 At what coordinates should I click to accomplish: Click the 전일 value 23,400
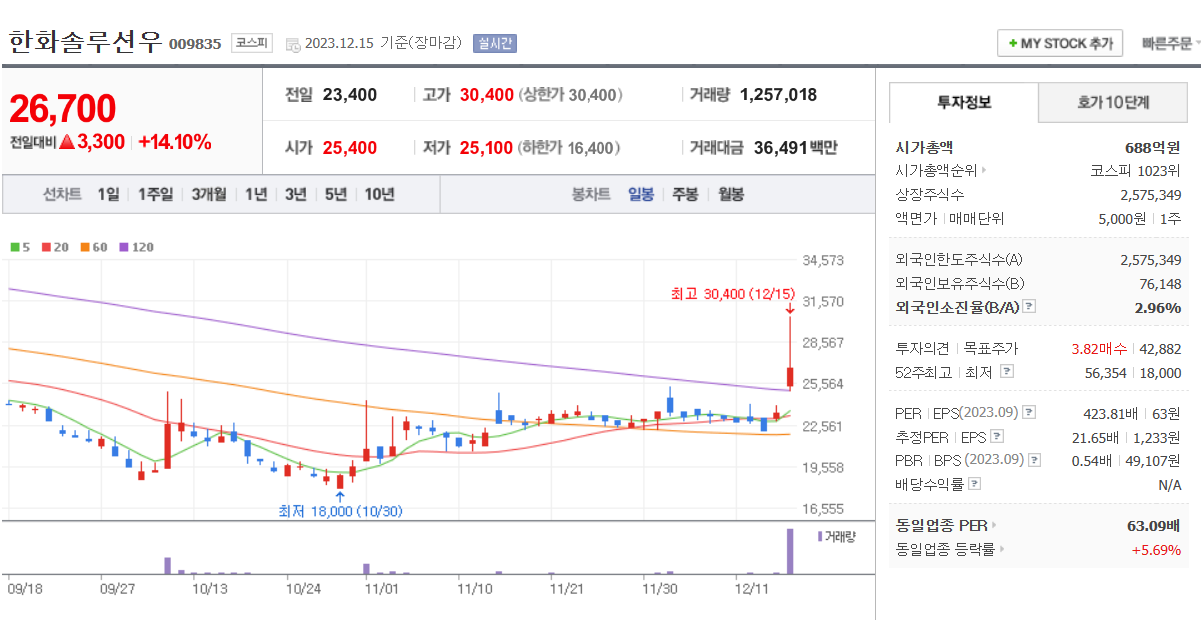pyautogui.click(x=350, y=95)
